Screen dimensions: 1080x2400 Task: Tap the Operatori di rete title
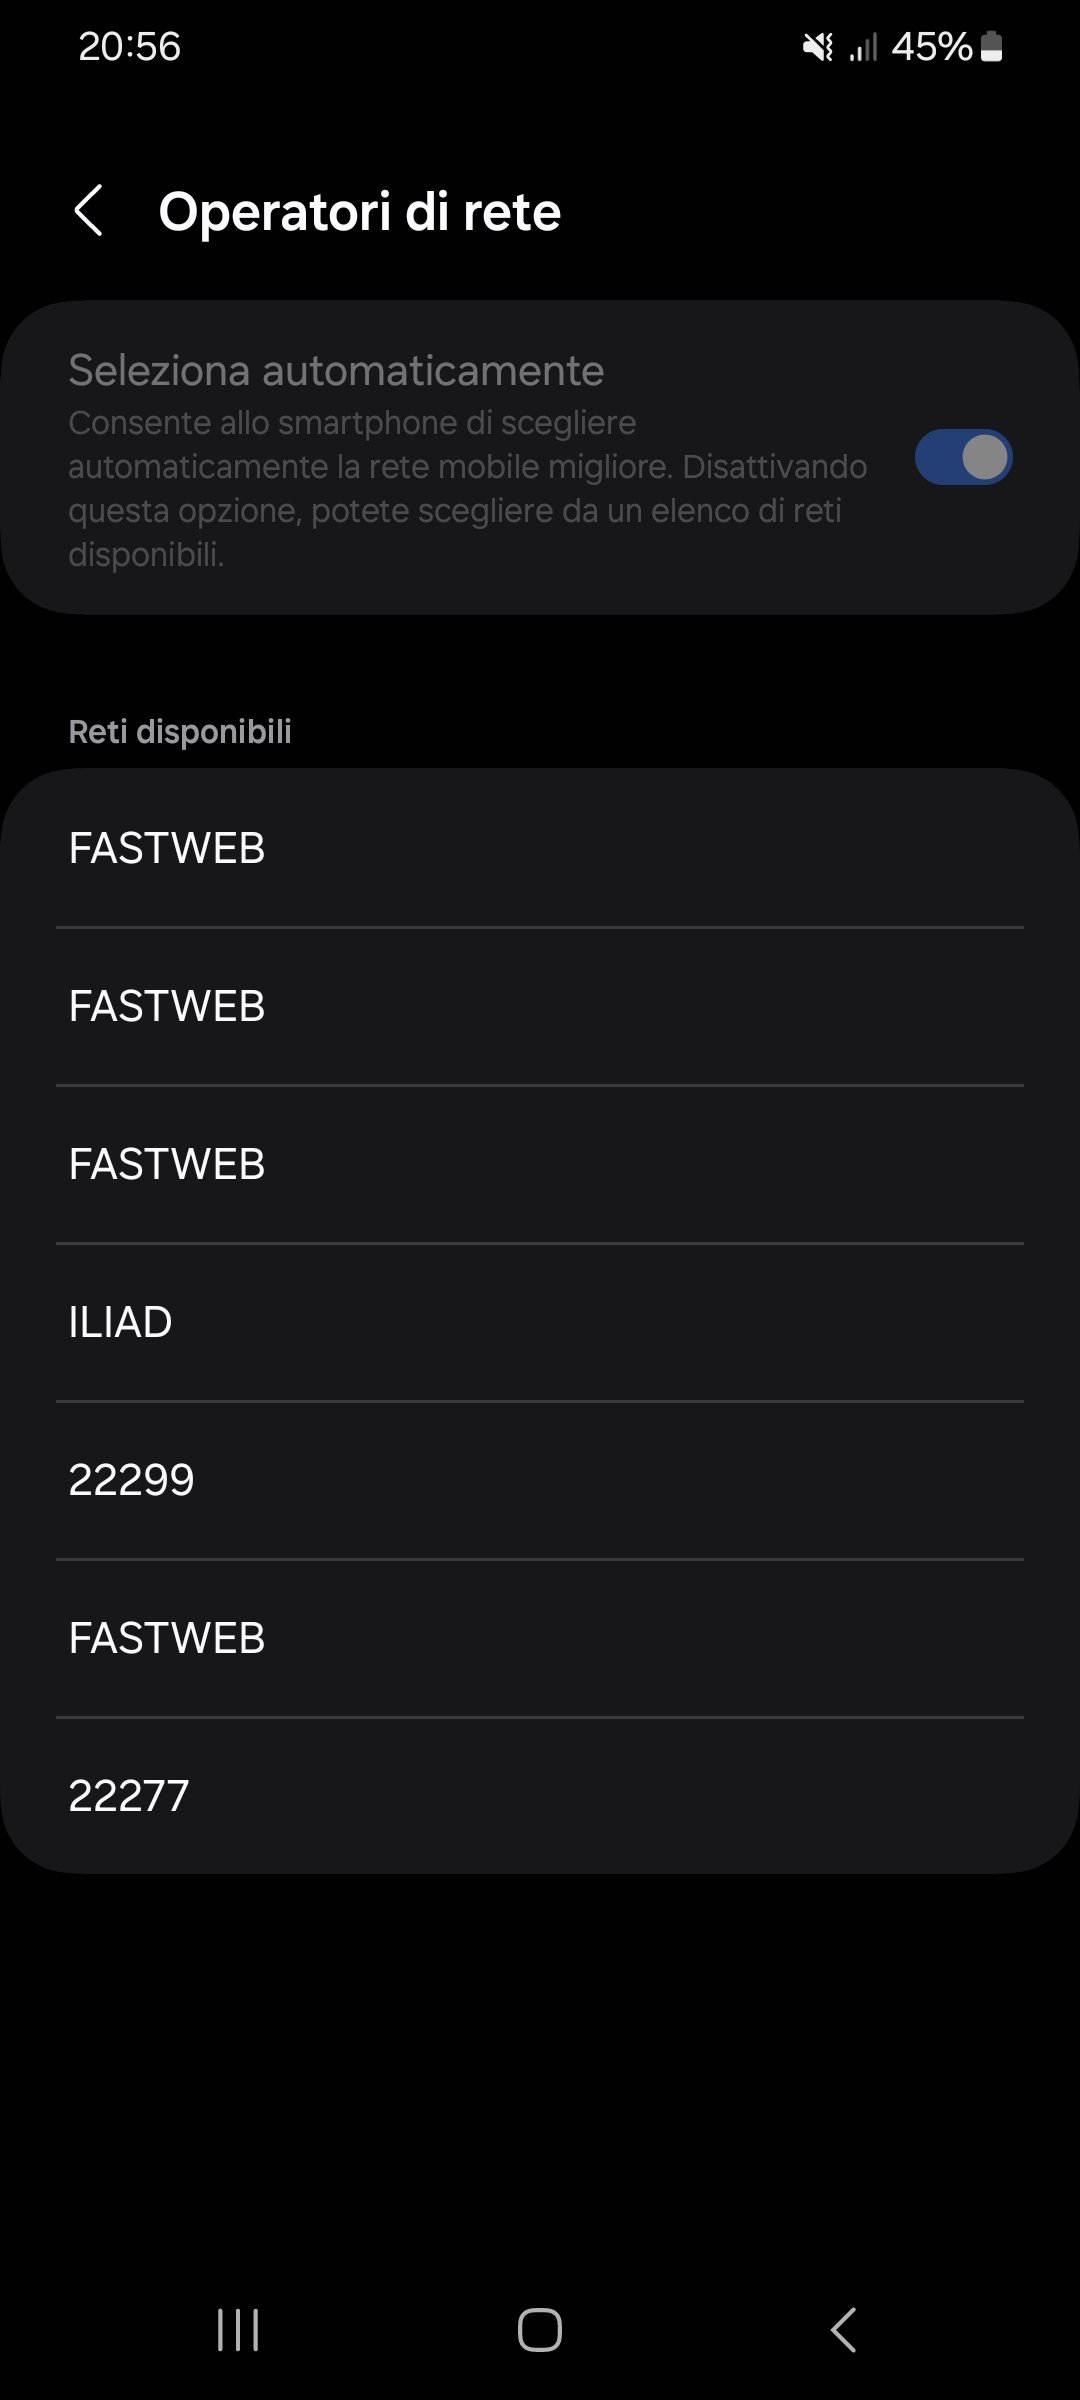pyautogui.click(x=360, y=212)
